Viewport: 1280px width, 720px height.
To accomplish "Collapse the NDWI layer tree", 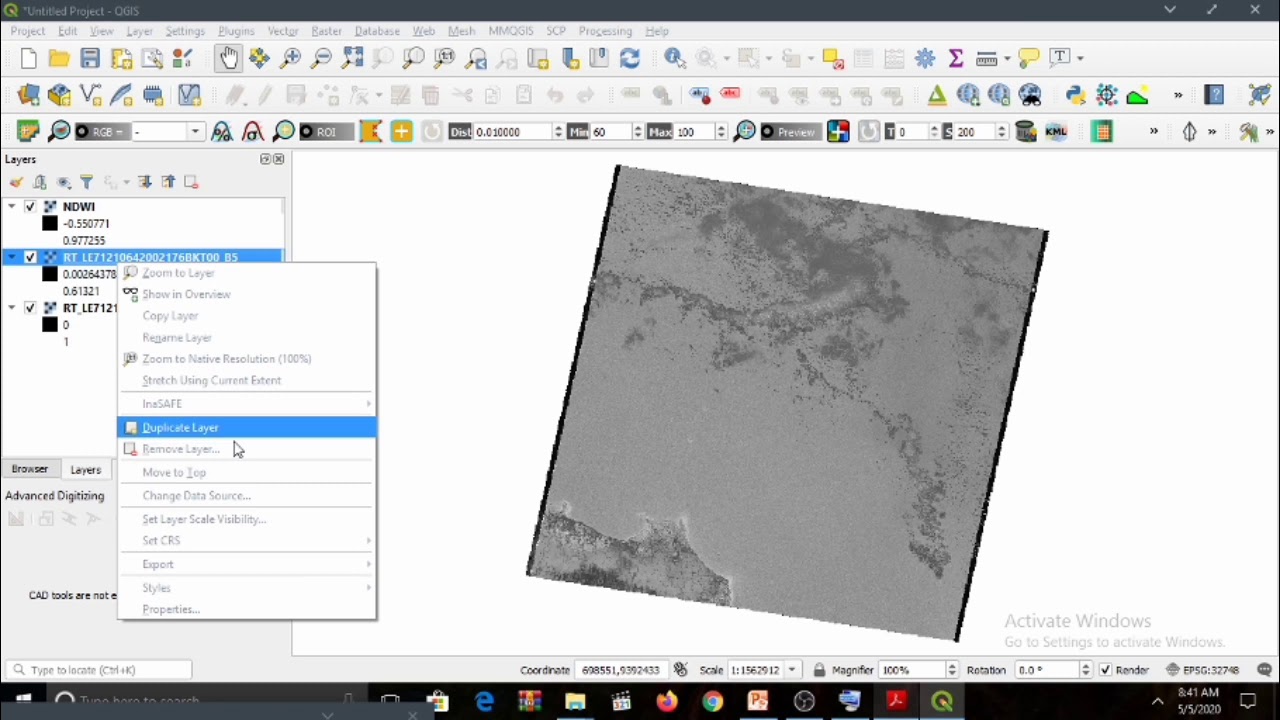I will point(12,207).
